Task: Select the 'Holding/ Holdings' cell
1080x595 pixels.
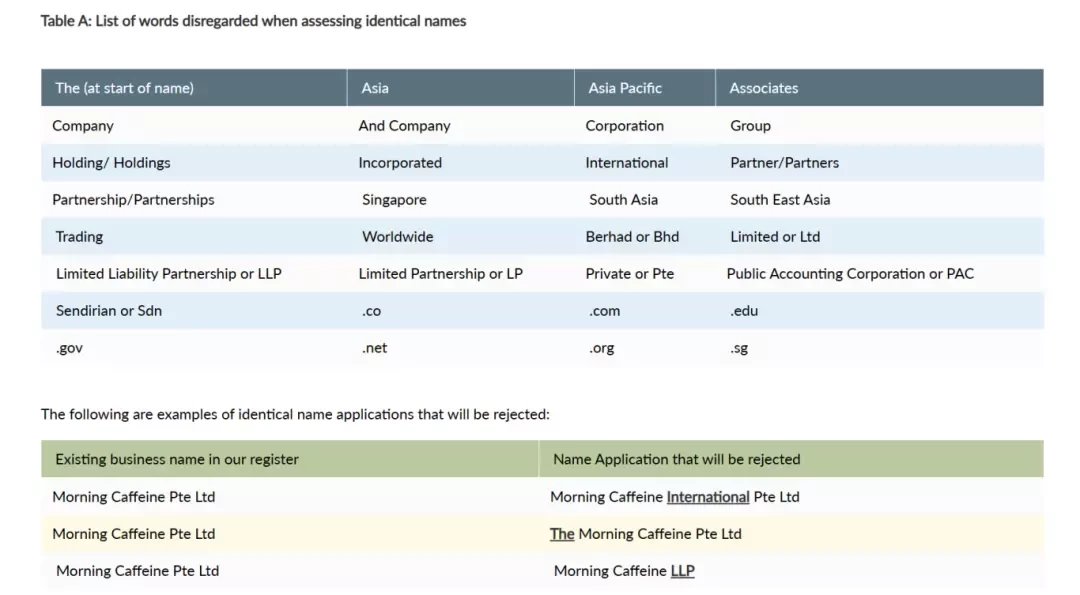Action: point(194,163)
